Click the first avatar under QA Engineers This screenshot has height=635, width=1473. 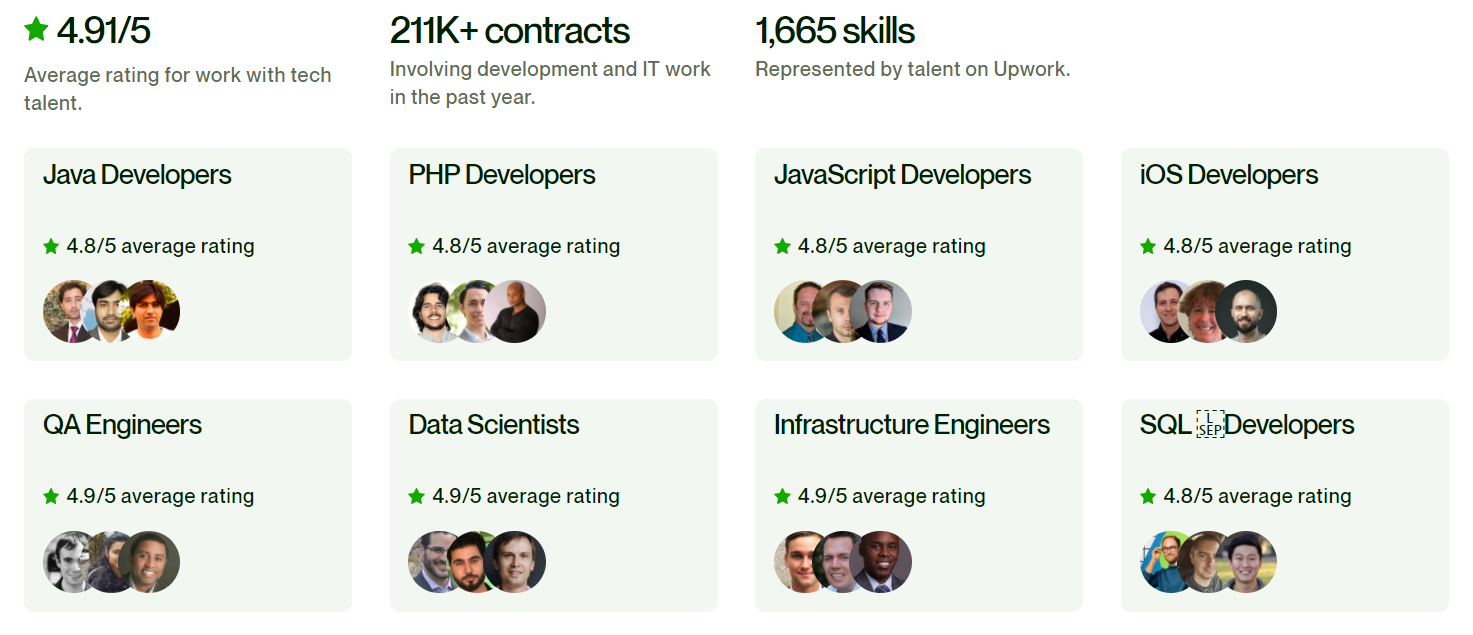tap(68, 562)
